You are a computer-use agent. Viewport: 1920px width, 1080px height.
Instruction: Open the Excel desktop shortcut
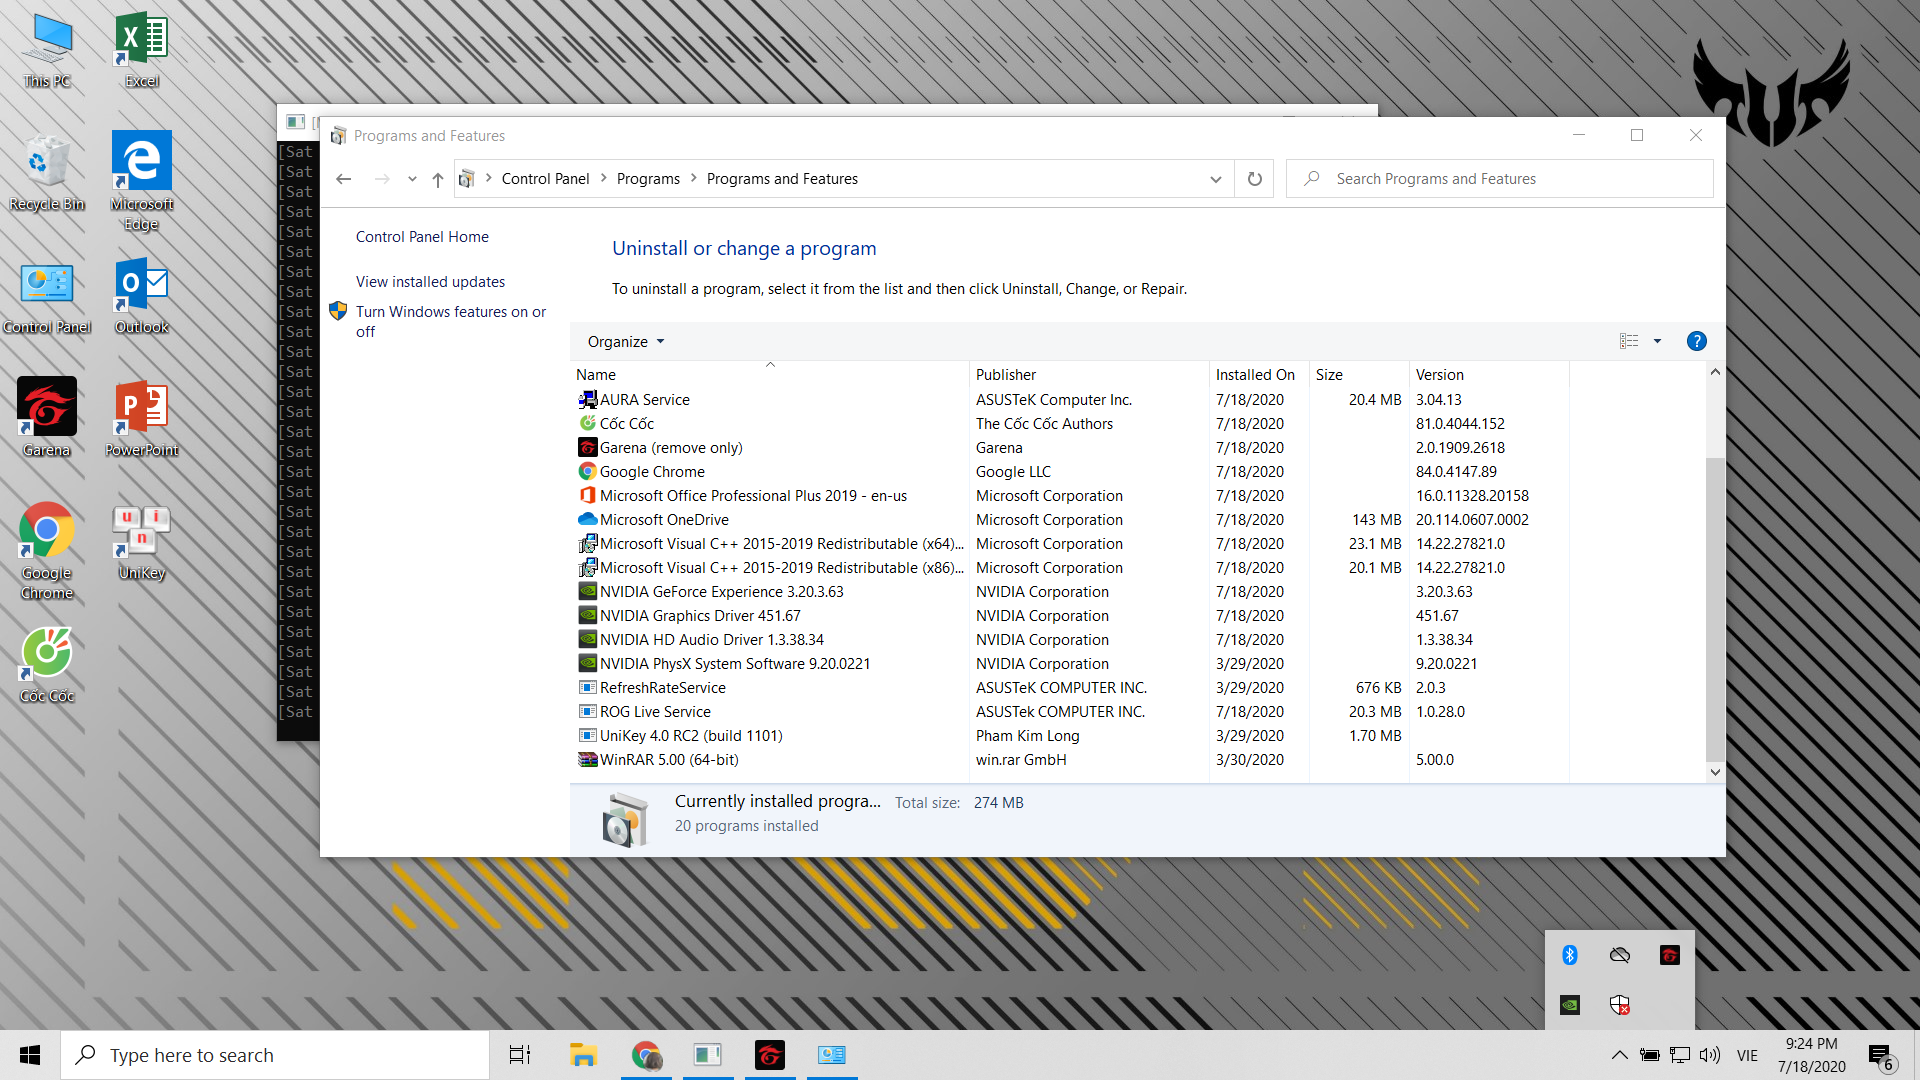click(141, 52)
